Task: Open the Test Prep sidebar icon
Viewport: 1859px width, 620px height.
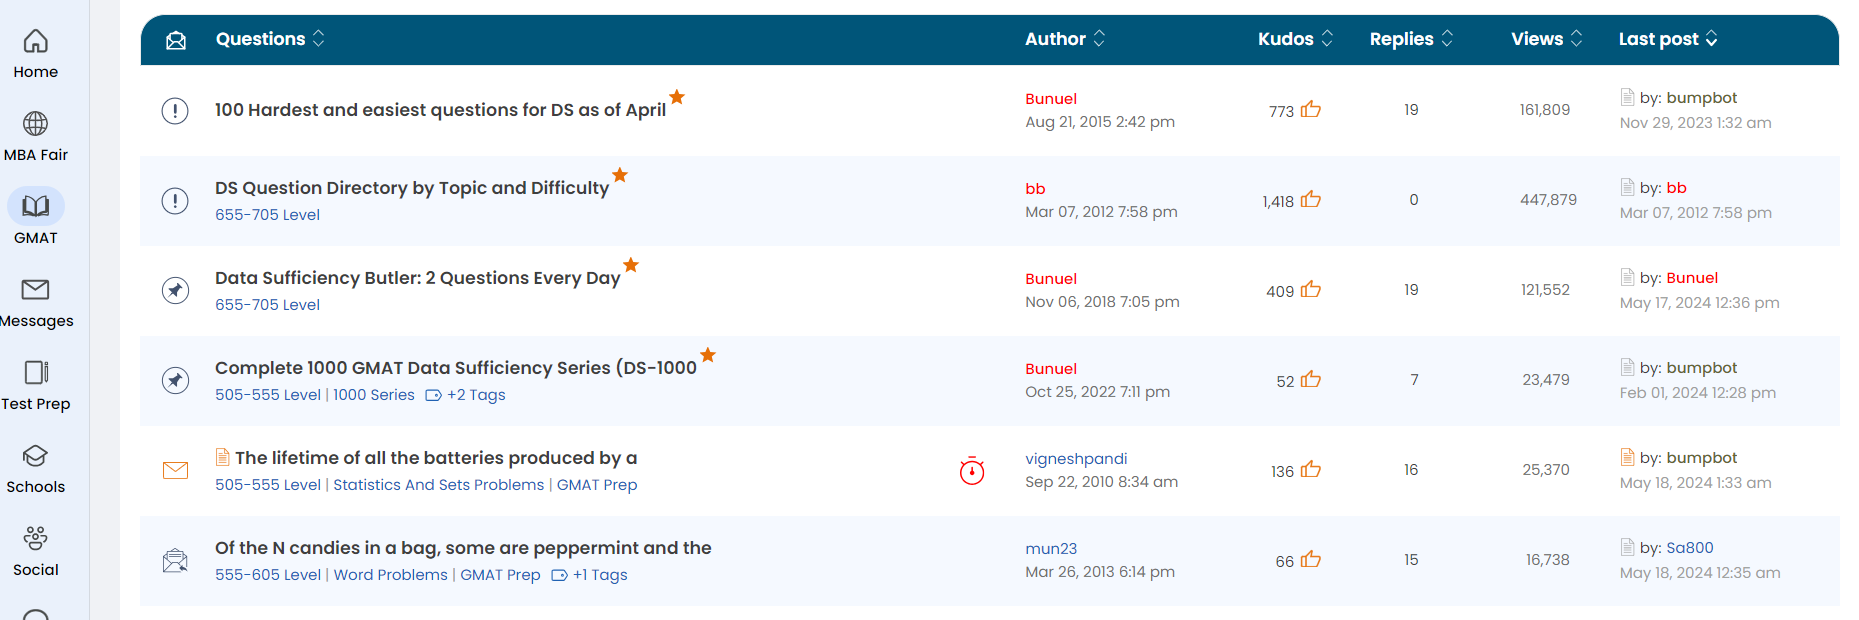Action: [x=35, y=372]
